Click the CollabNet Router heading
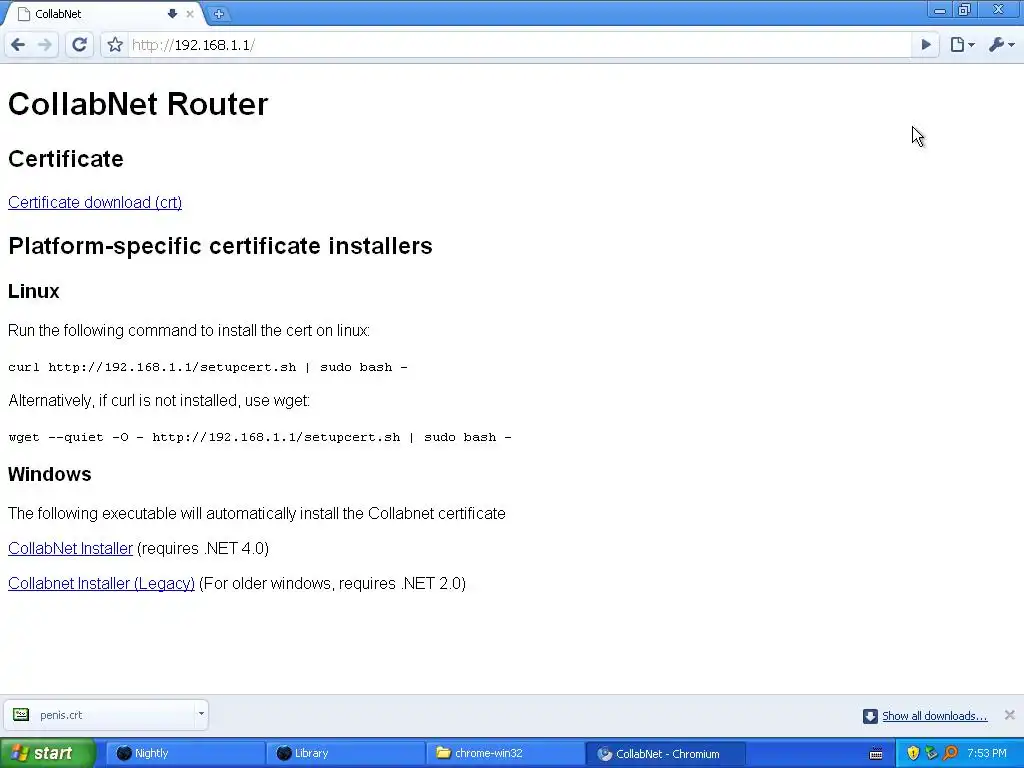 pos(138,104)
